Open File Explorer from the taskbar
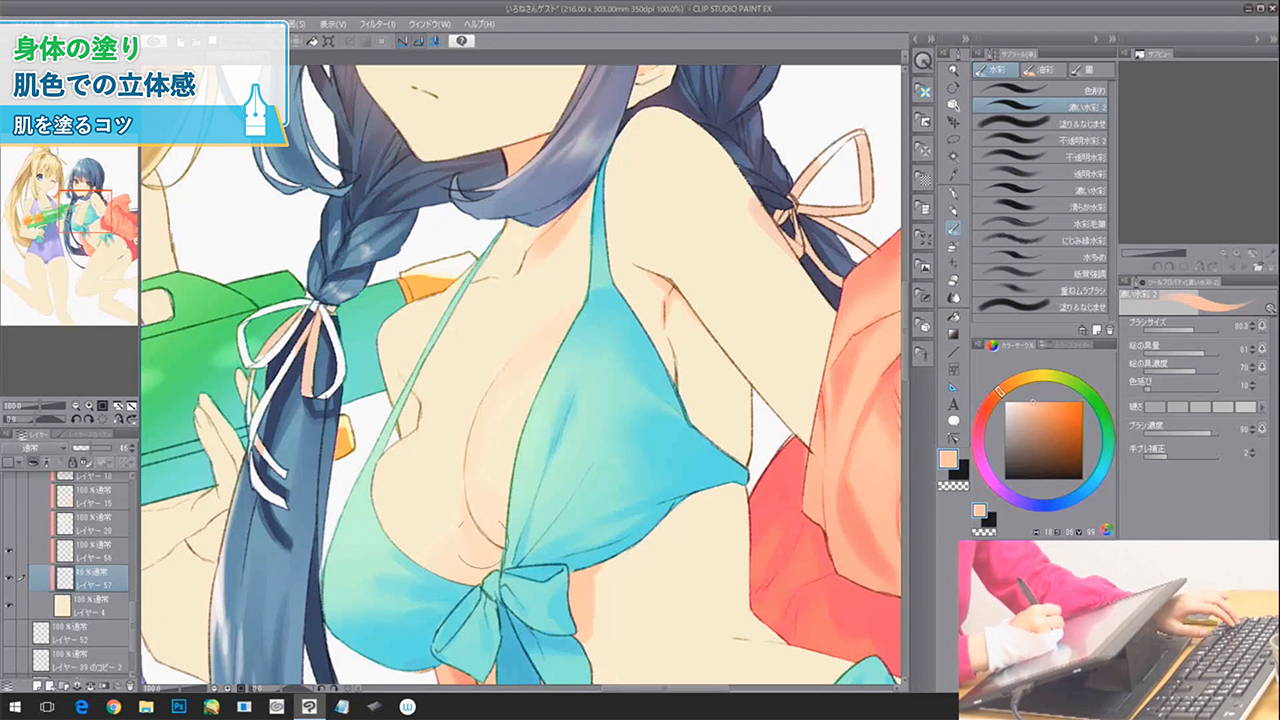Viewport: 1280px width, 720px height. (x=146, y=706)
